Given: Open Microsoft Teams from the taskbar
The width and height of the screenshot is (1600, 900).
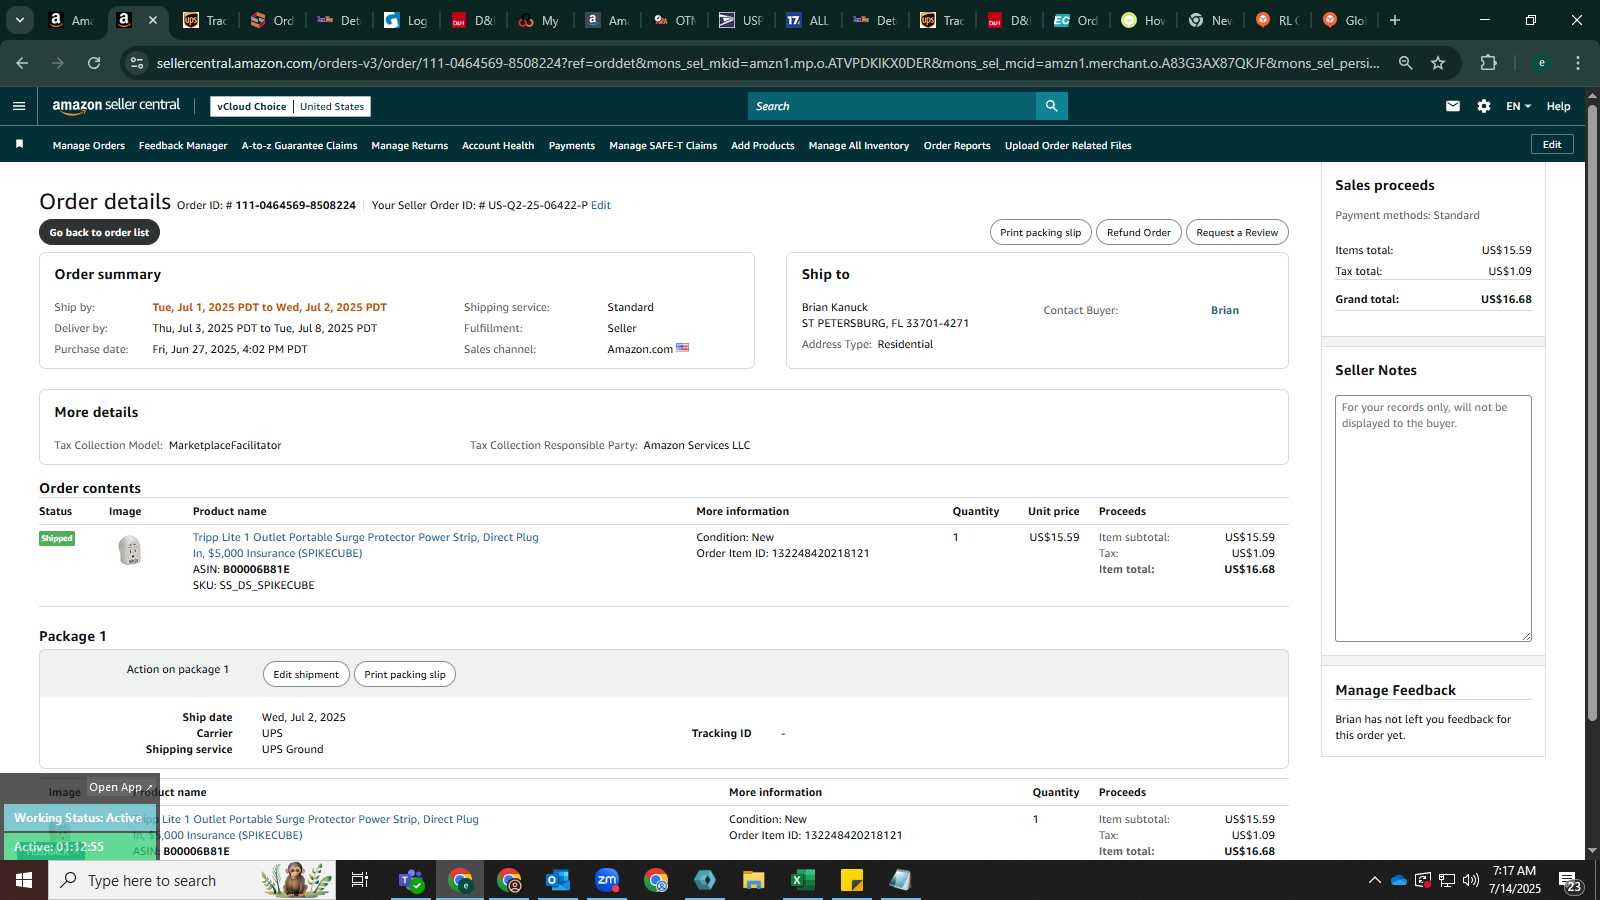Looking at the screenshot, I should (x=411, y=880).
